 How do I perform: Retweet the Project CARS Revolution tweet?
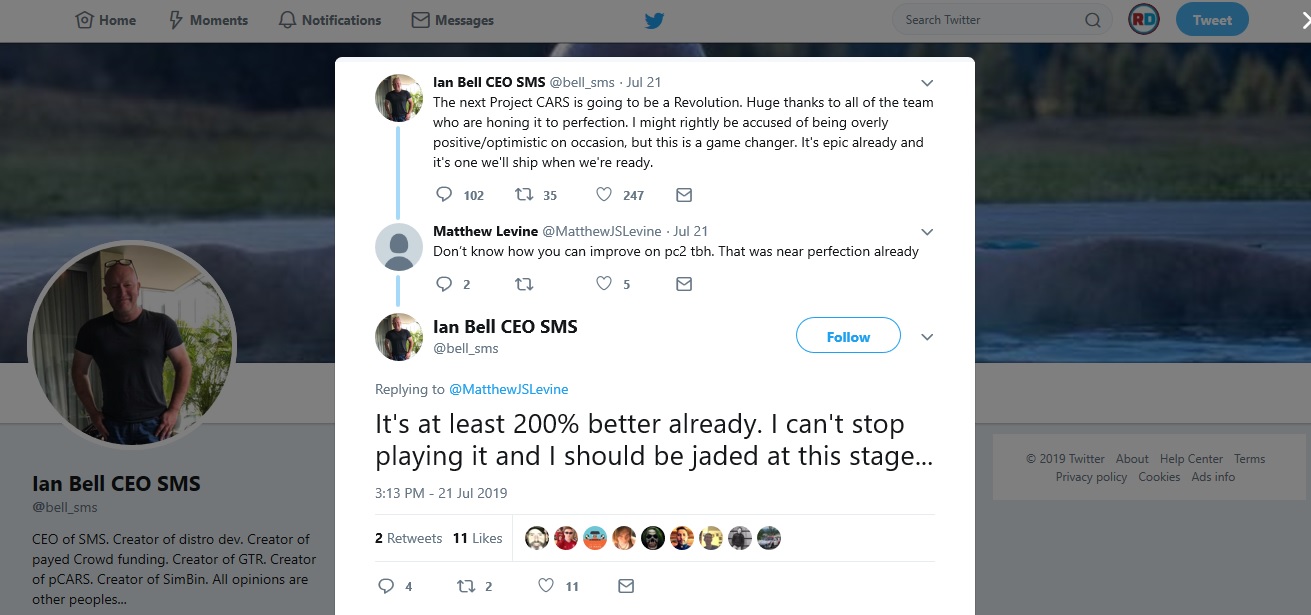524,195
